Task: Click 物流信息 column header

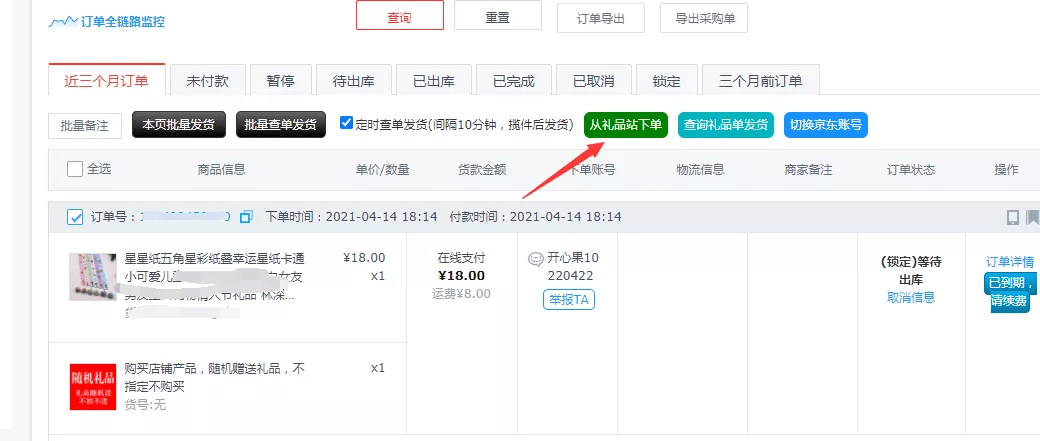Action: pos(700,169)
